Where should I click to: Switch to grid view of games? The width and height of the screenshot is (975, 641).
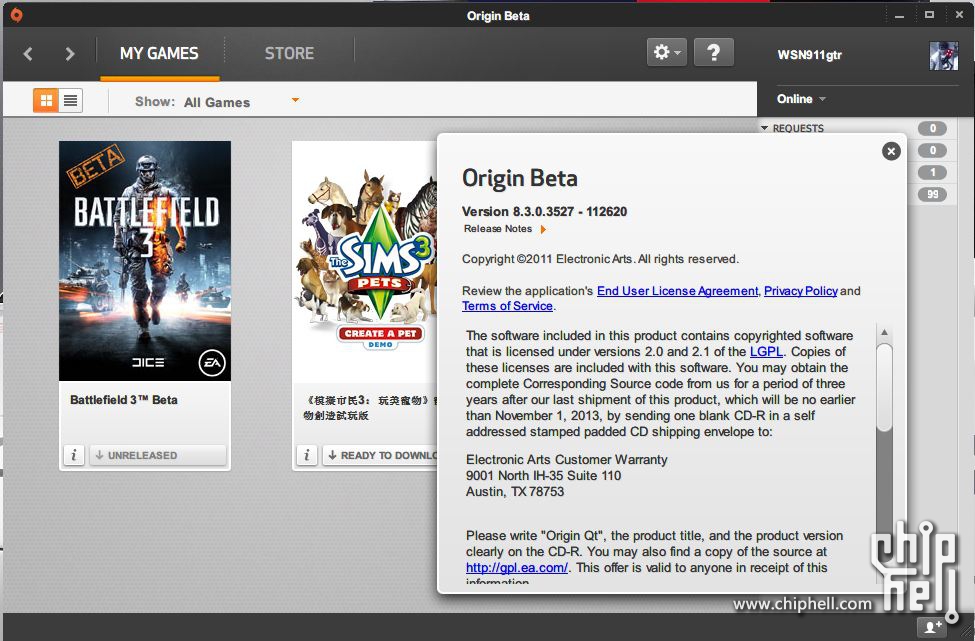(x=45, y=100)
